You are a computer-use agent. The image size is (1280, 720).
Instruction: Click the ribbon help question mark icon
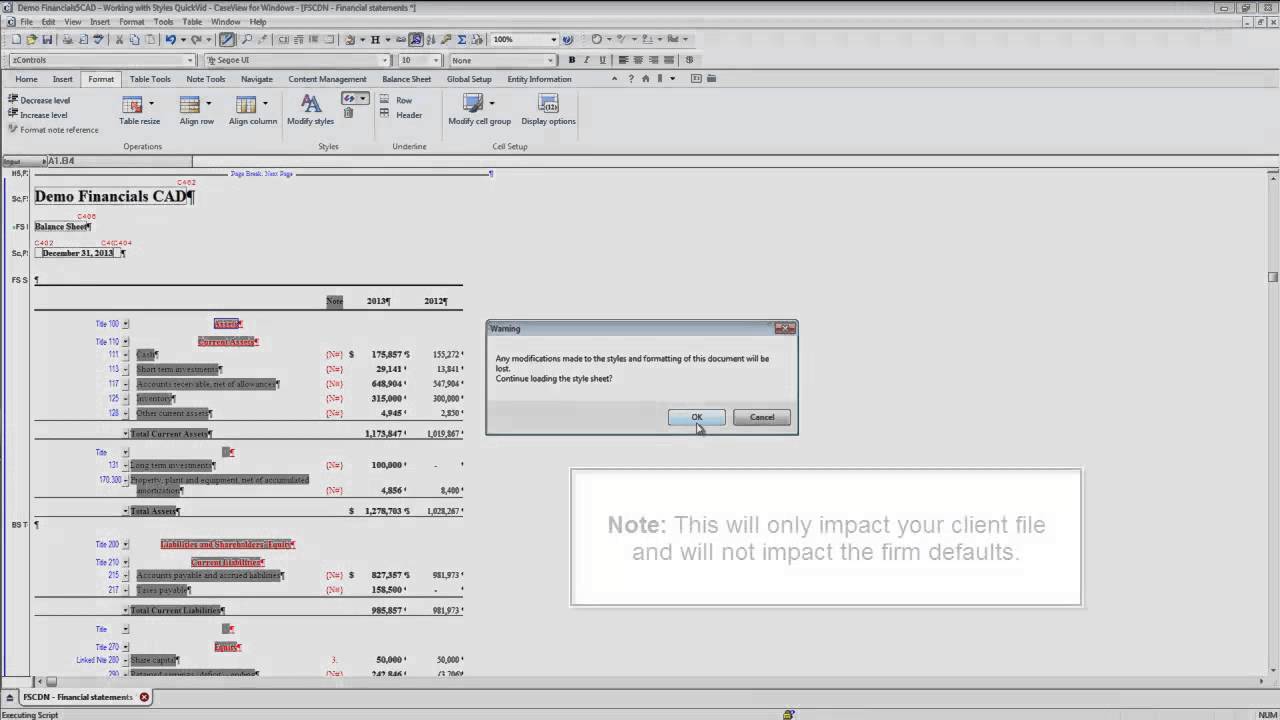(x=633, y=79)
